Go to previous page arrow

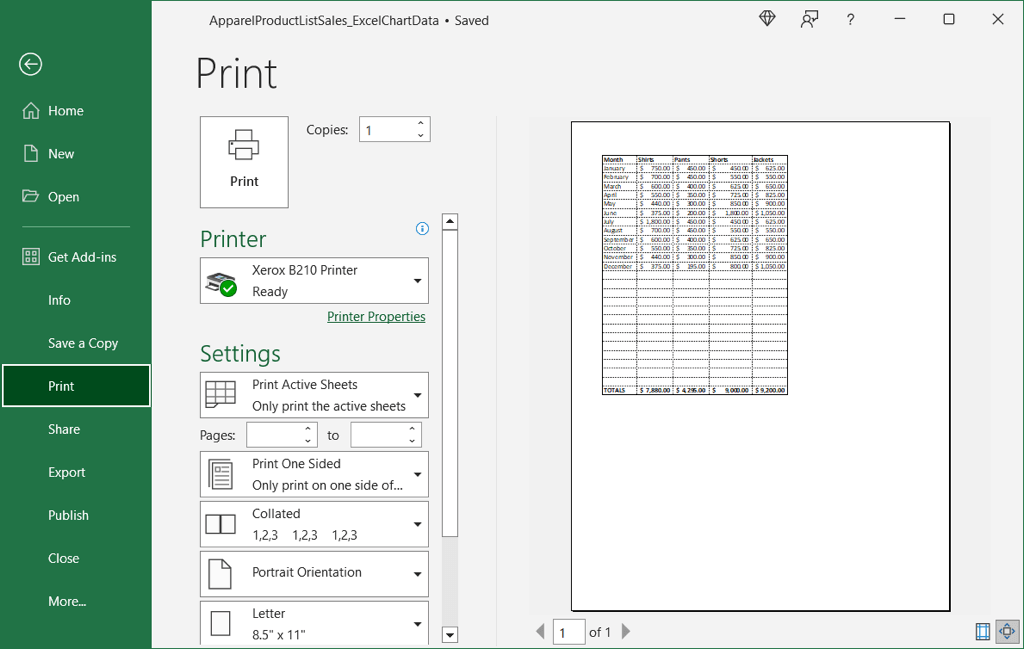point(540,632)
